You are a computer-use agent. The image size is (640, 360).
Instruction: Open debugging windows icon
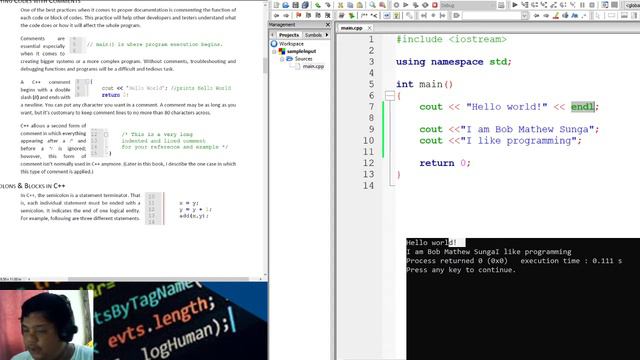[x=604, y=5]
